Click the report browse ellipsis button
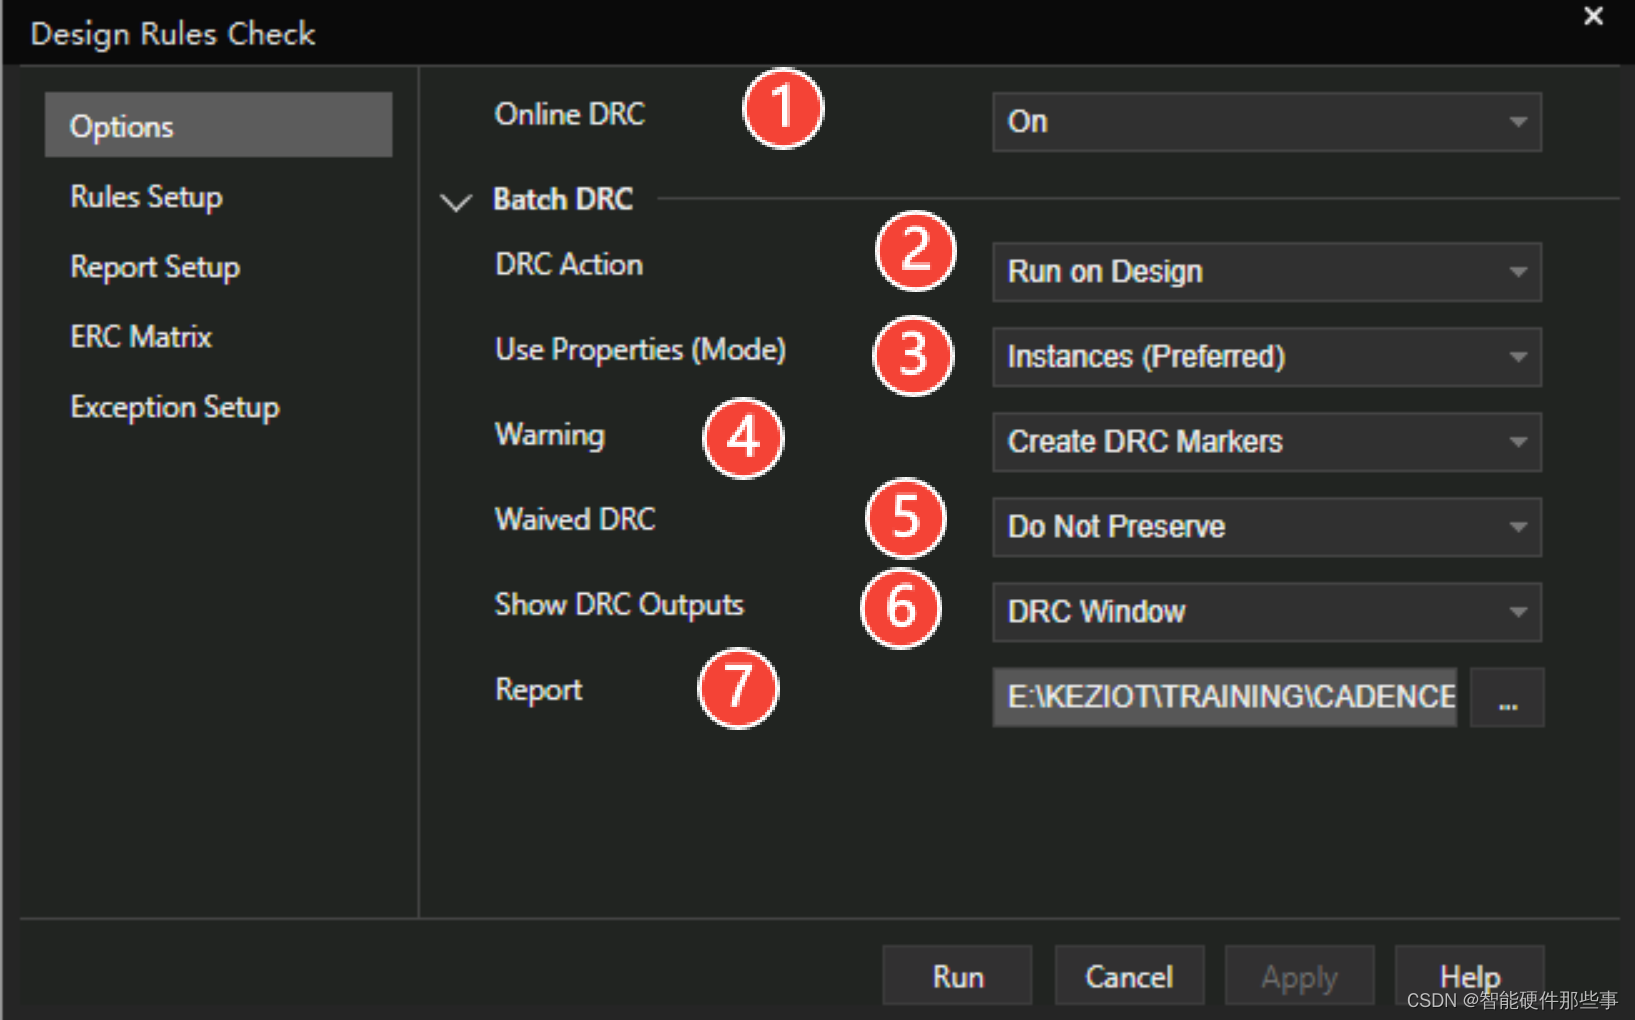The image size is (1635, 1020). point(1507,698)
